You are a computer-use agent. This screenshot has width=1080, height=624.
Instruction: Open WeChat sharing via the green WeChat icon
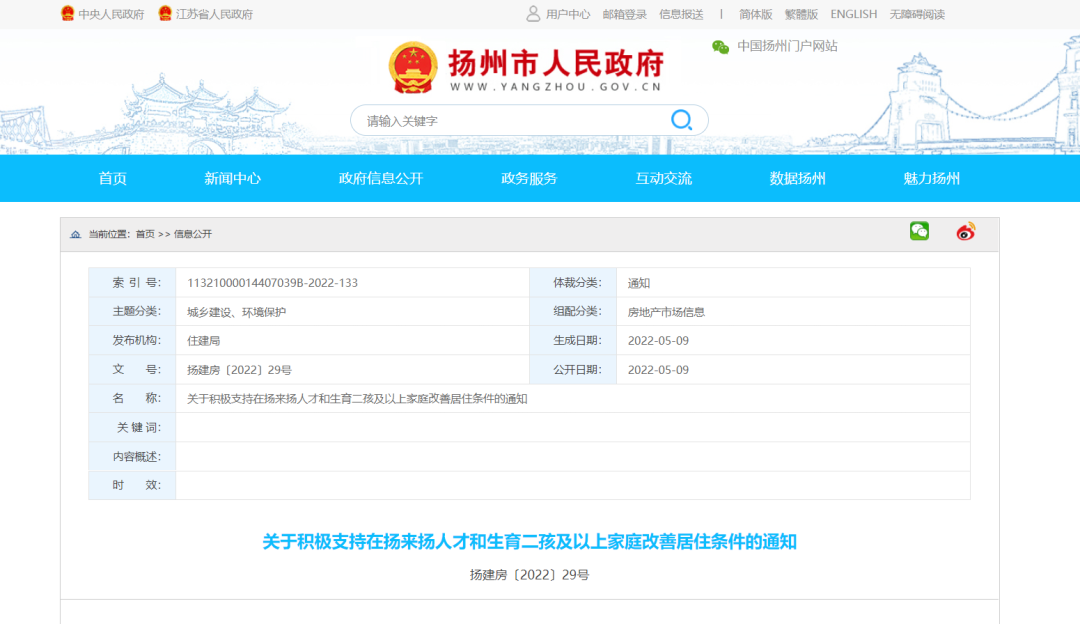[919, 231]
